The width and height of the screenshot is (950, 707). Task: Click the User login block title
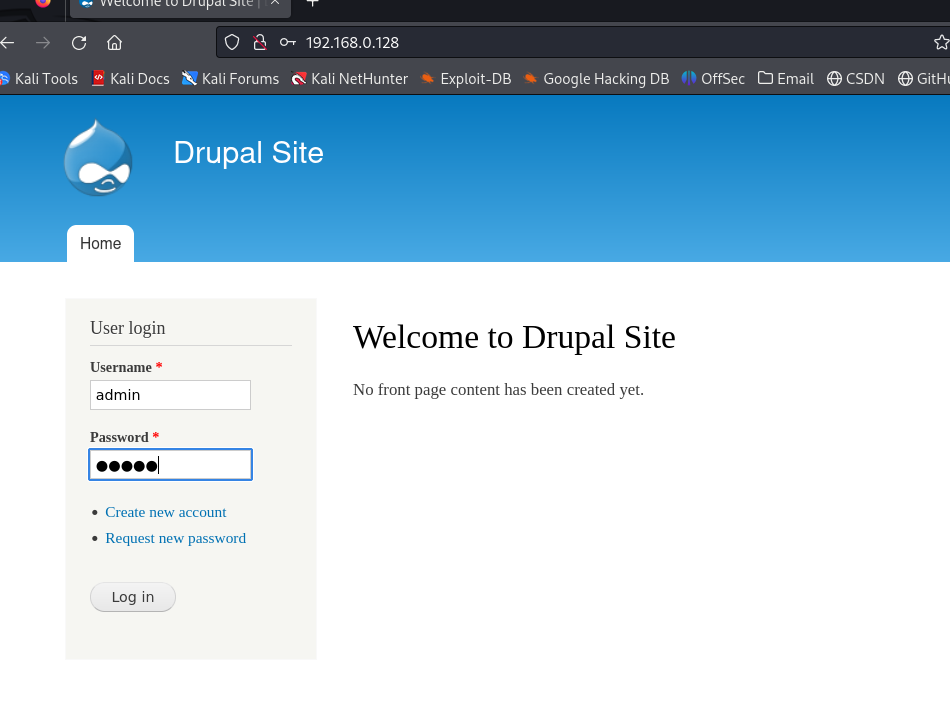click(x=128, y=328)
